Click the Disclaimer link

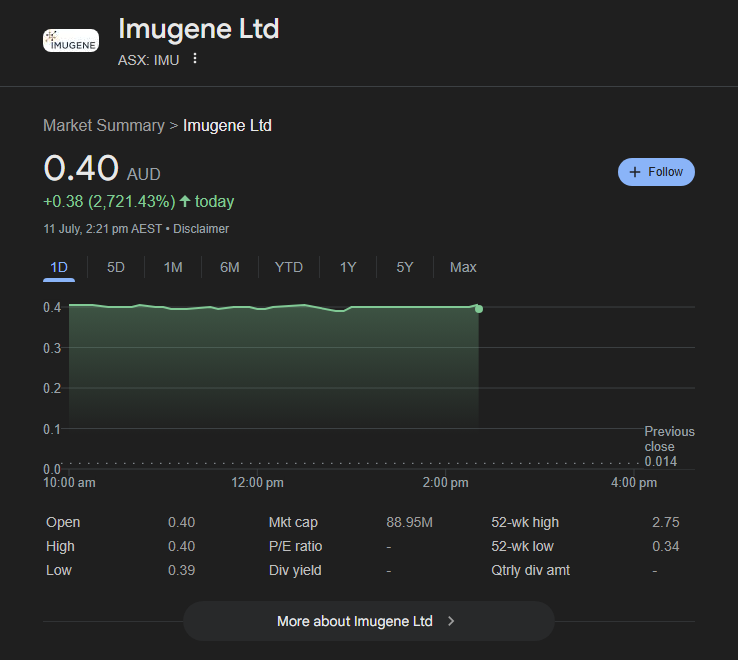(201, 229)
